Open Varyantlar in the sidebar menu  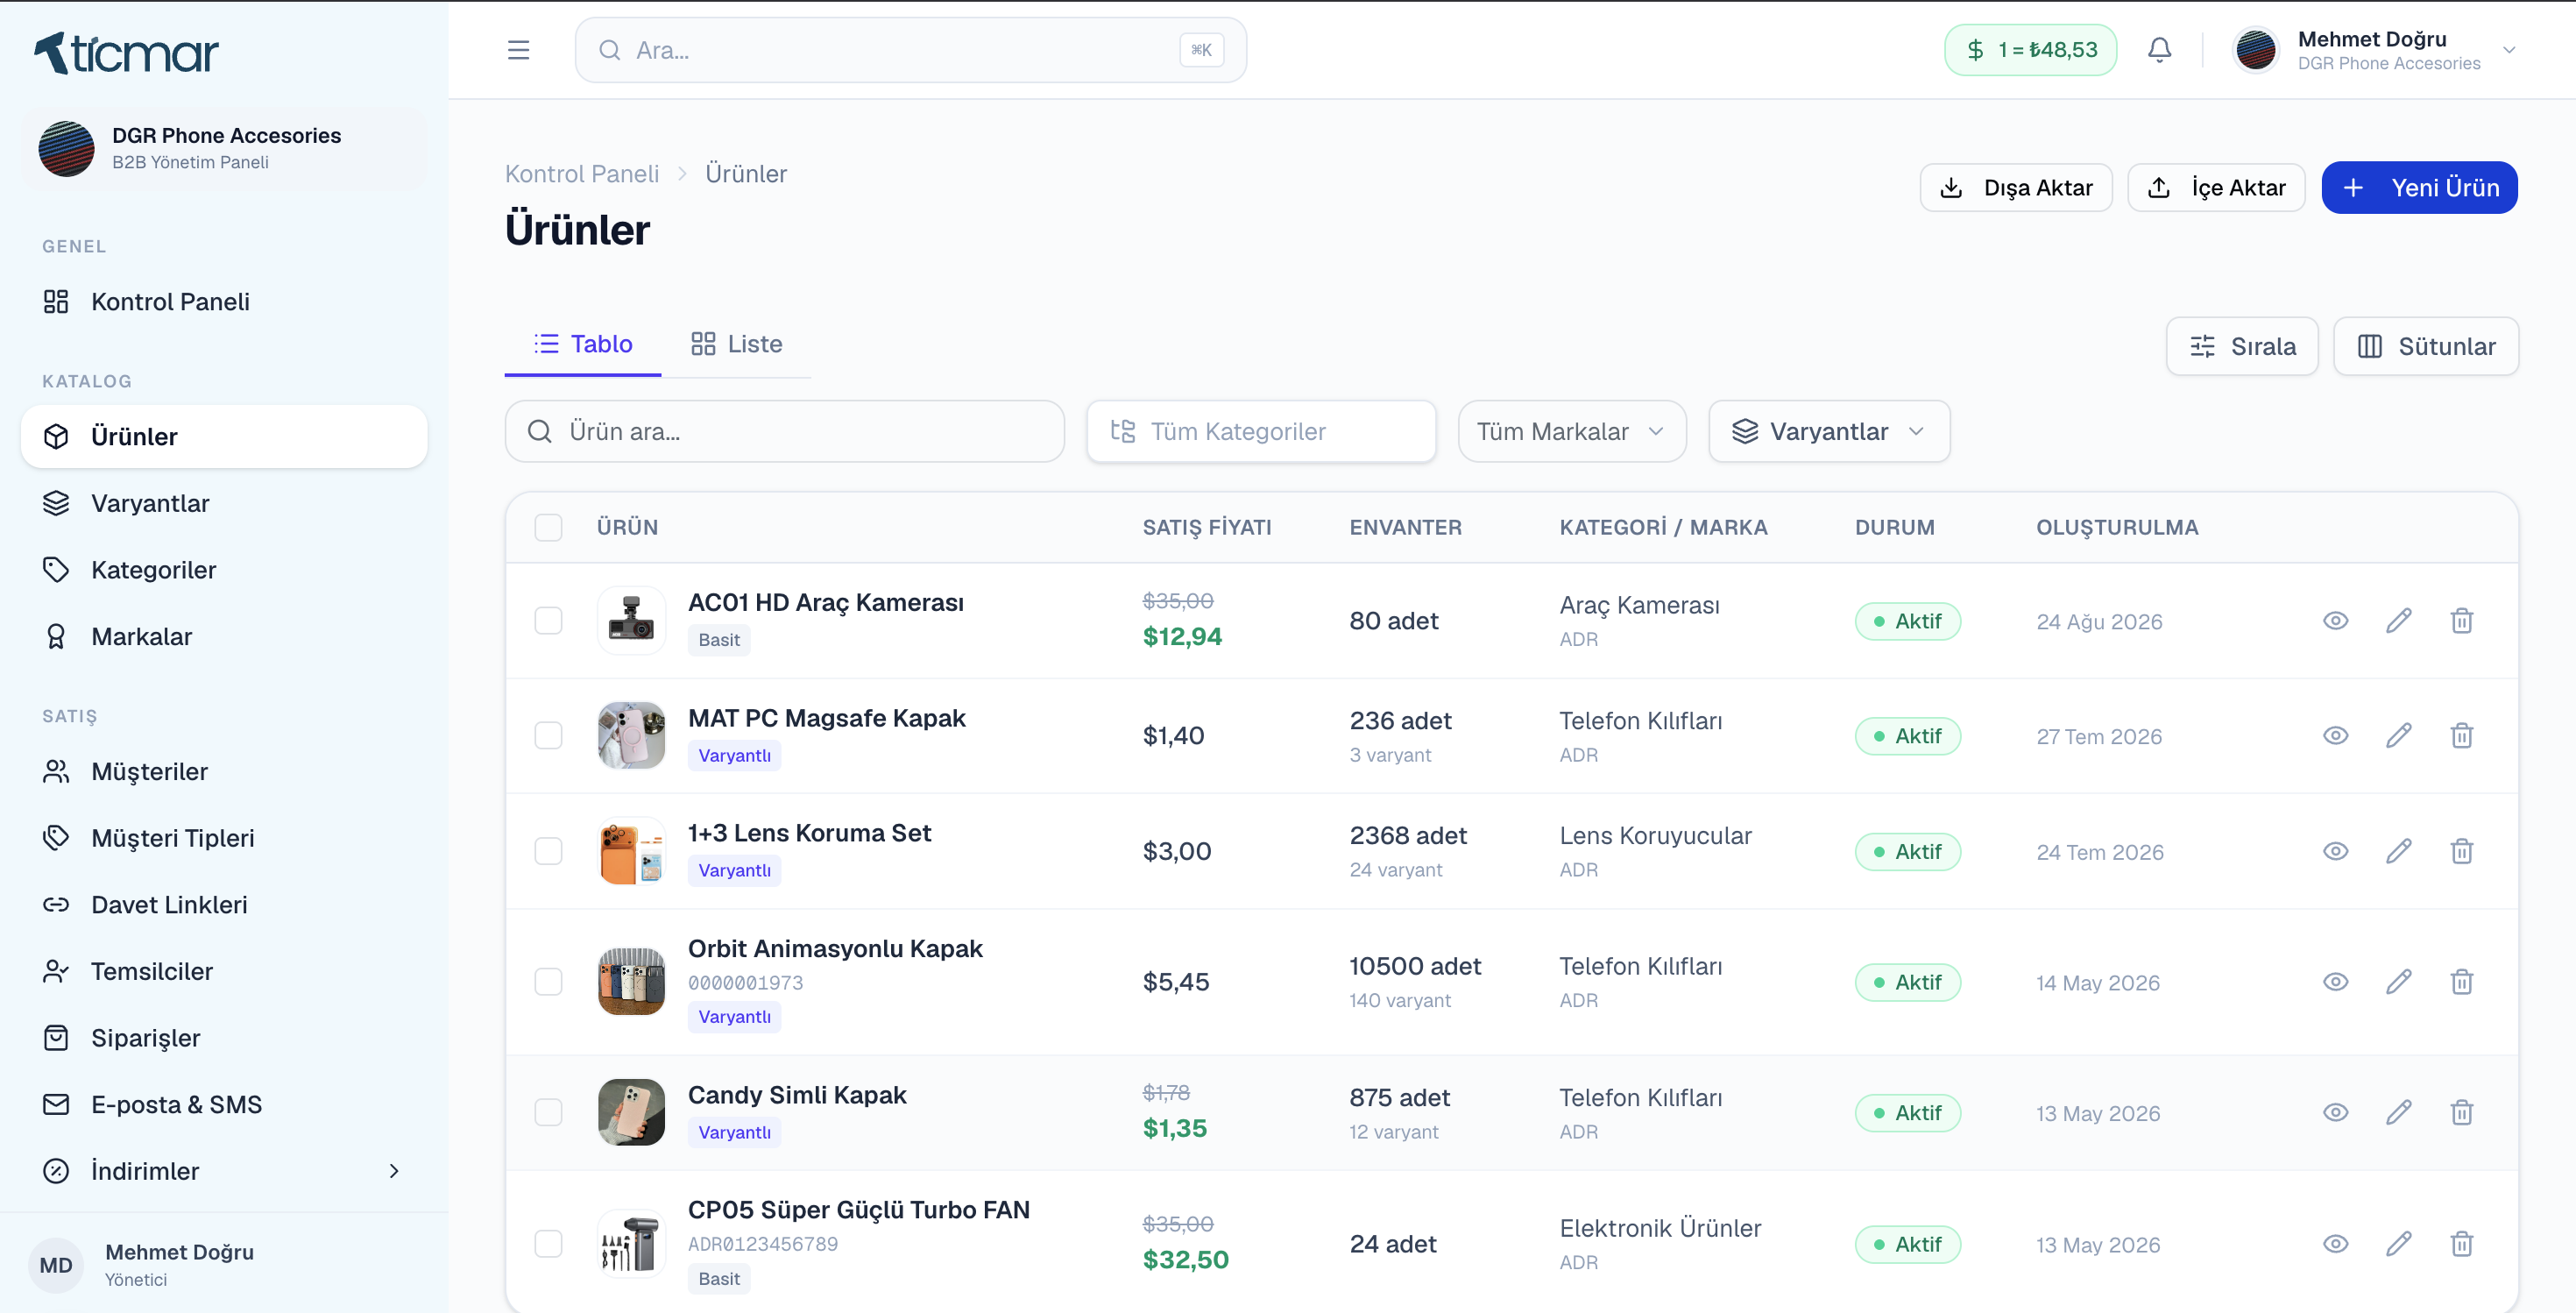coord(224,503)
